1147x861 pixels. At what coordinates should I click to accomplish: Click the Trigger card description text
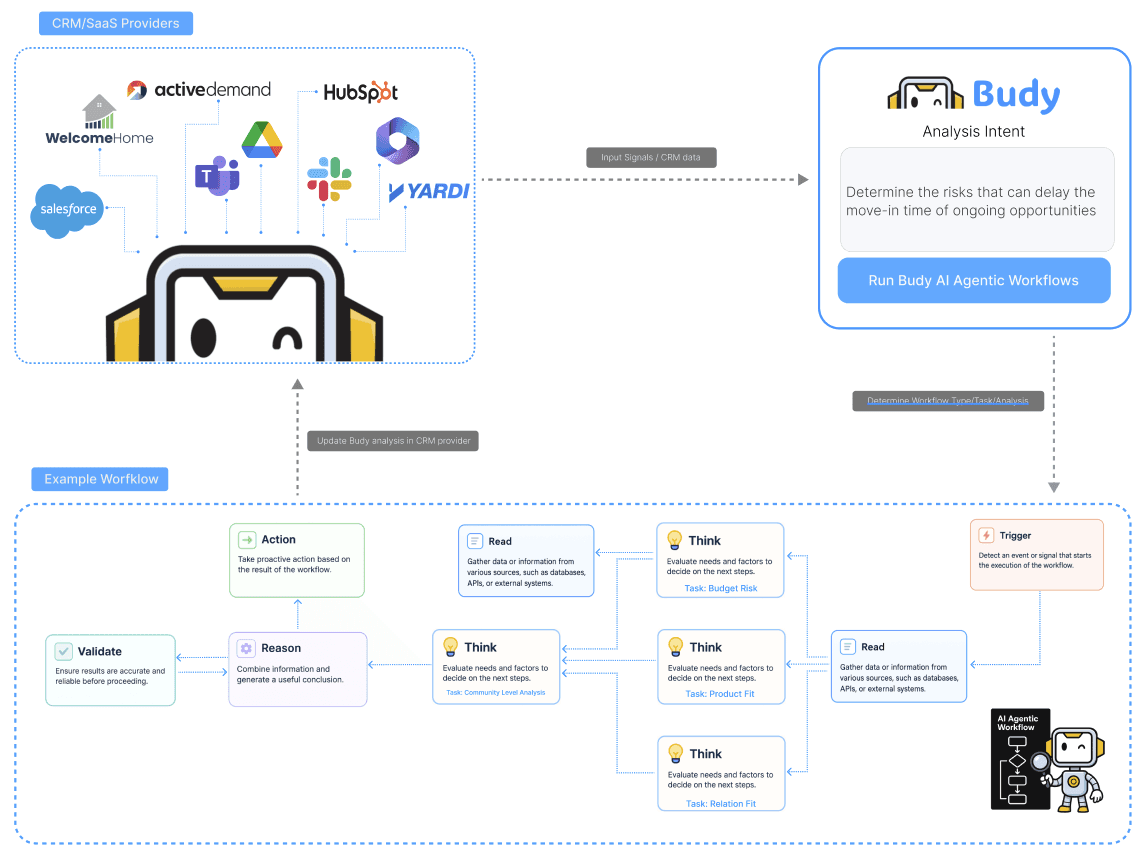(x=1034, y=560)
